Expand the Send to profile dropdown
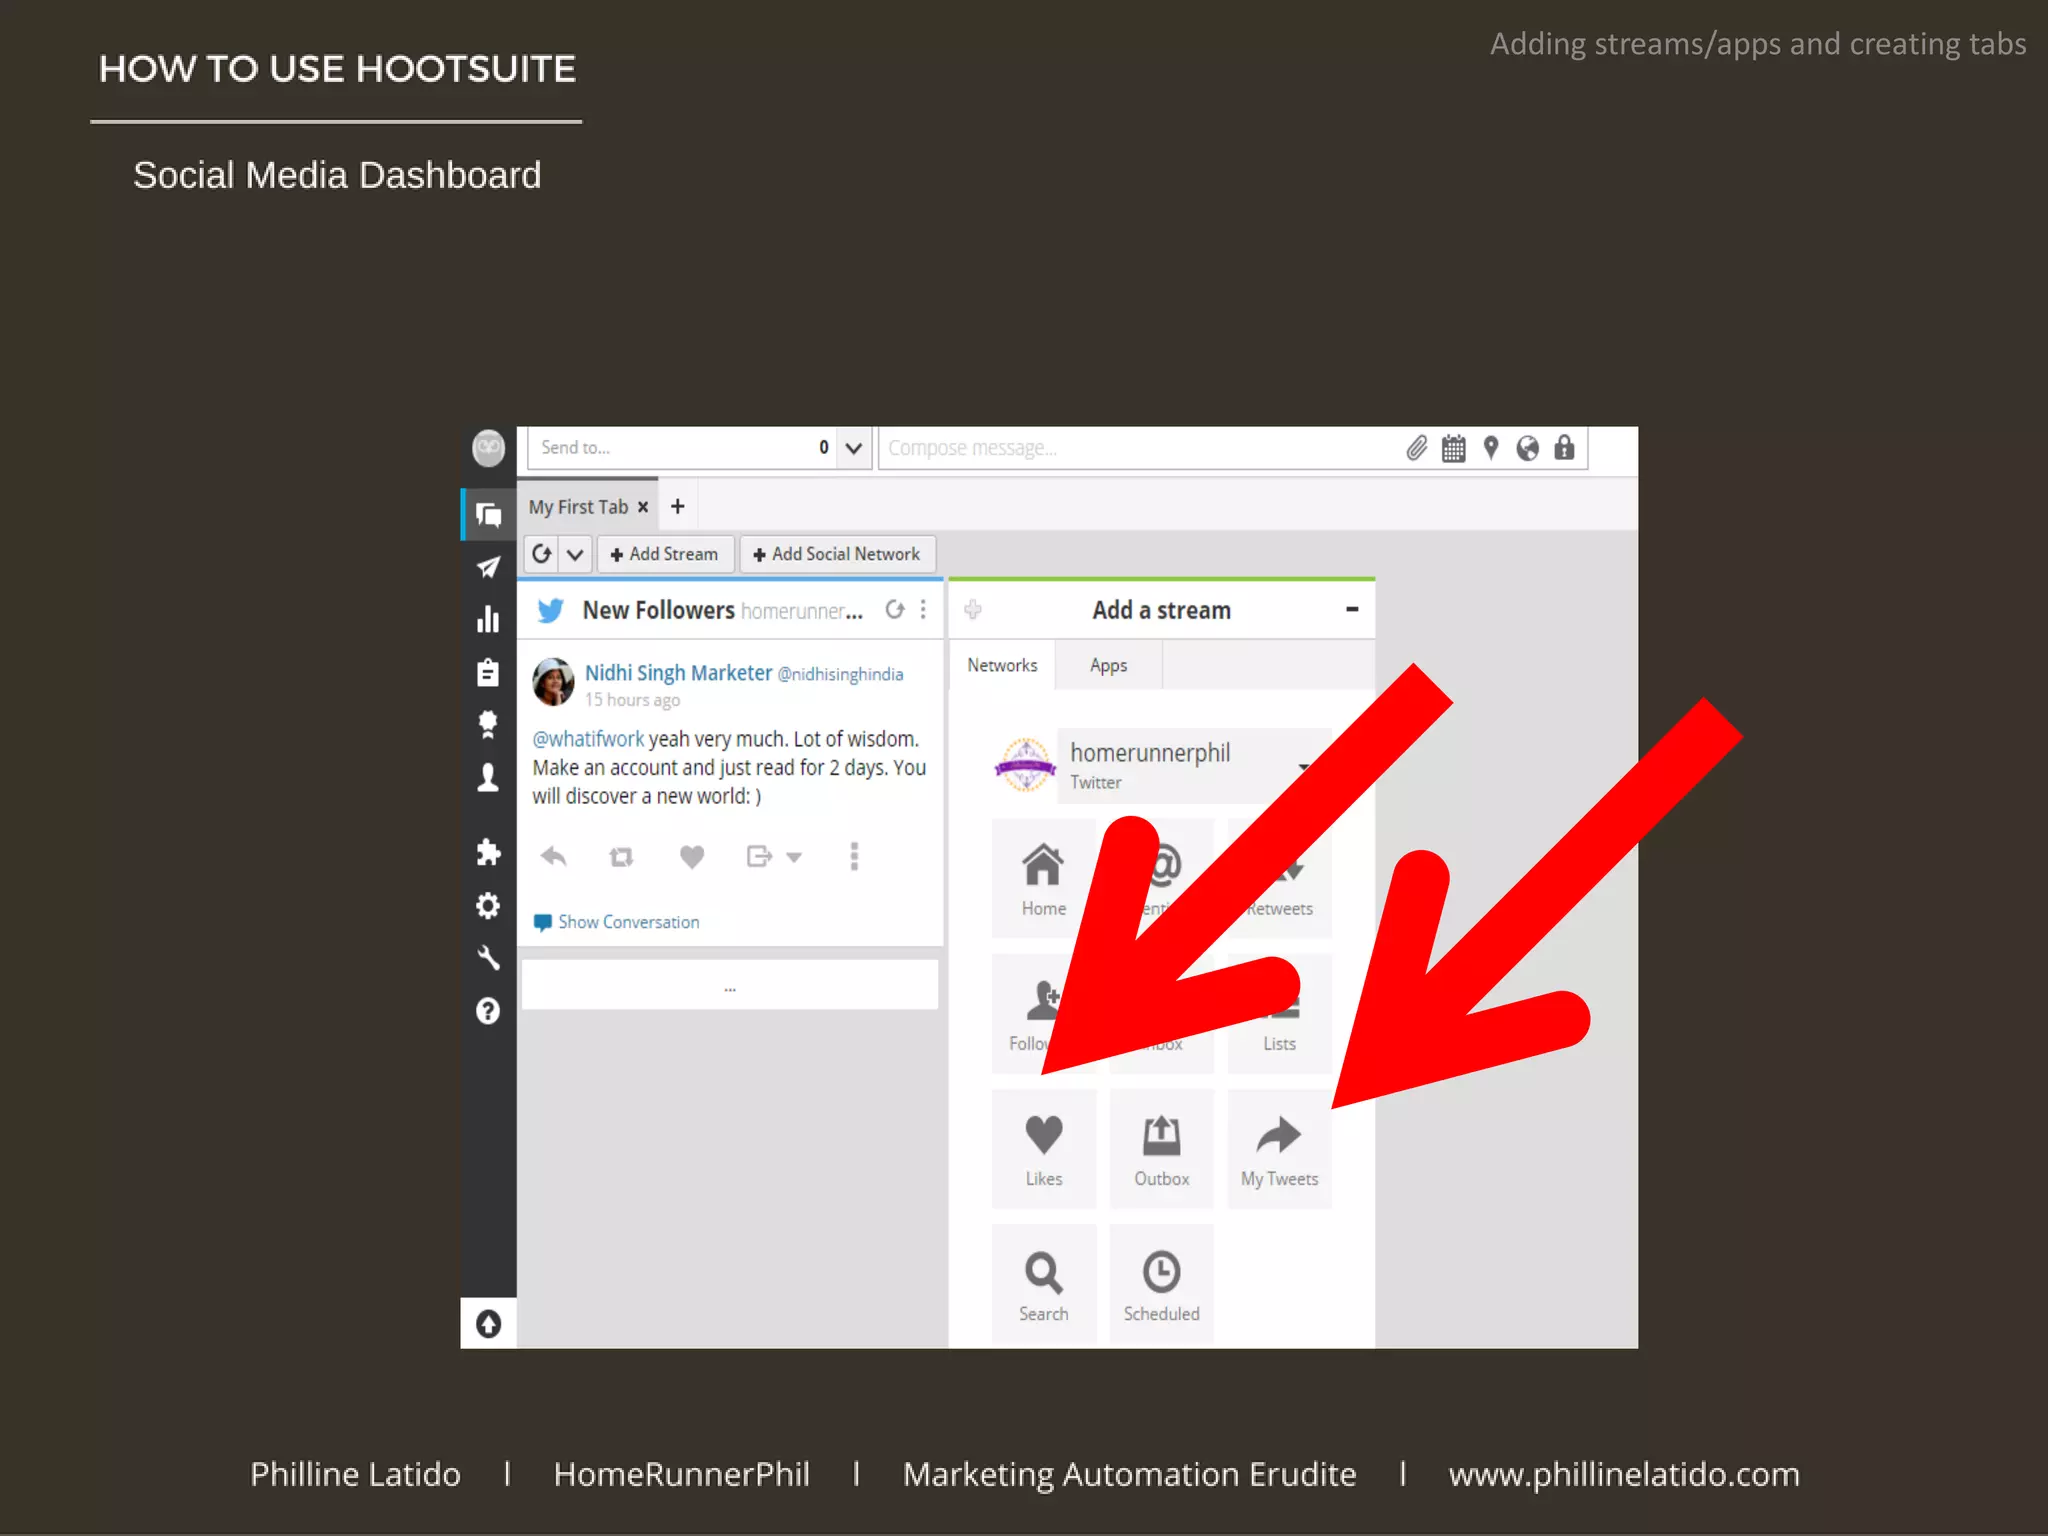Viewport: 2048px width, 1536px height. pyautogui.click(x=853, y=448)
